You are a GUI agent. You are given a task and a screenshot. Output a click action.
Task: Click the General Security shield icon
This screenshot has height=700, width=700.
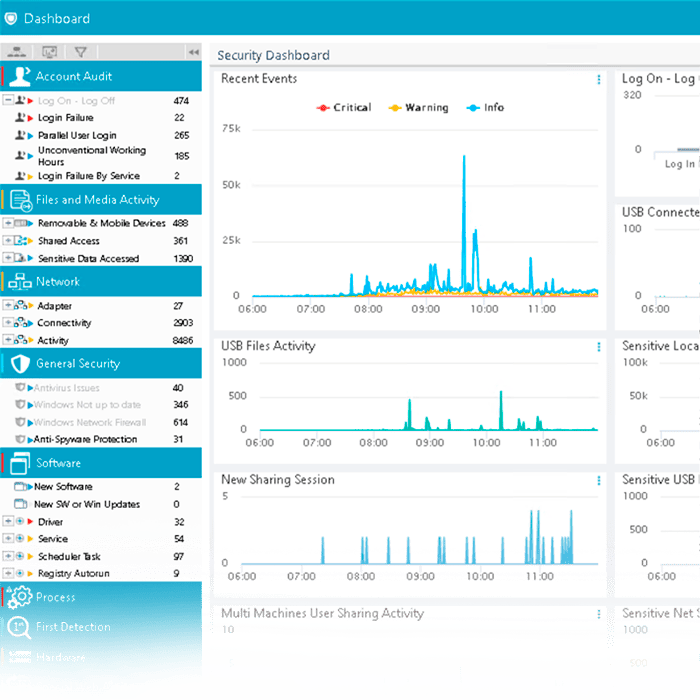tap(20, 364)
